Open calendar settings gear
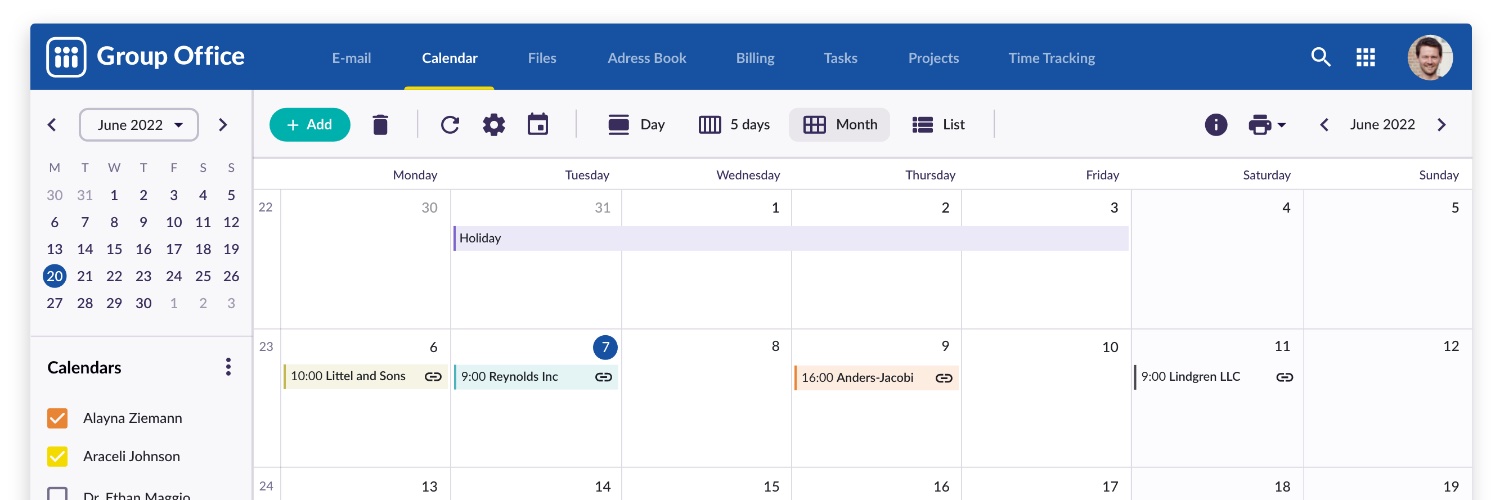The image size is (1500, 500). point(494,125)
